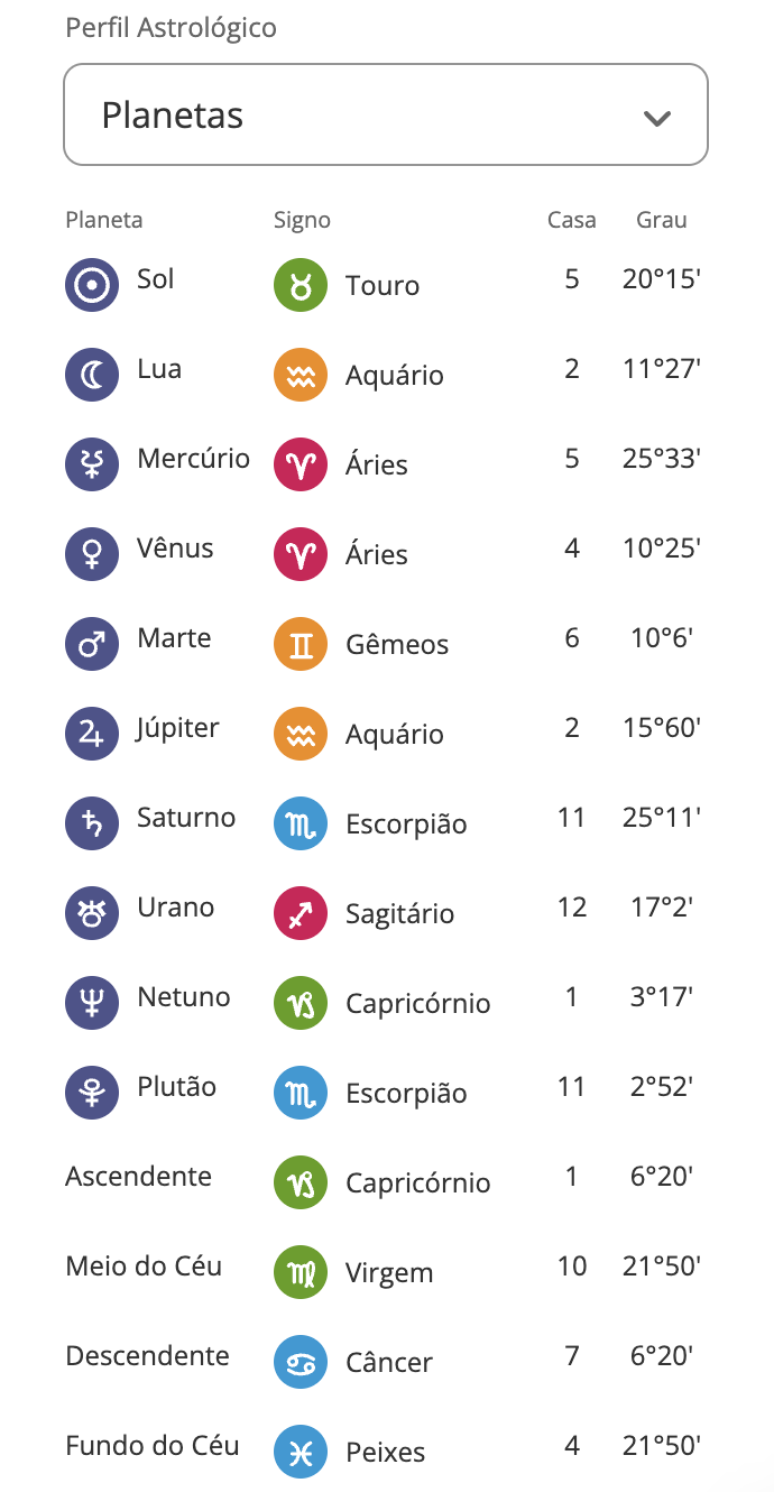This screenshot has height=1492, width=774.
Task: Click the chevron arrow in Planetas box
Action: [656, 118]
